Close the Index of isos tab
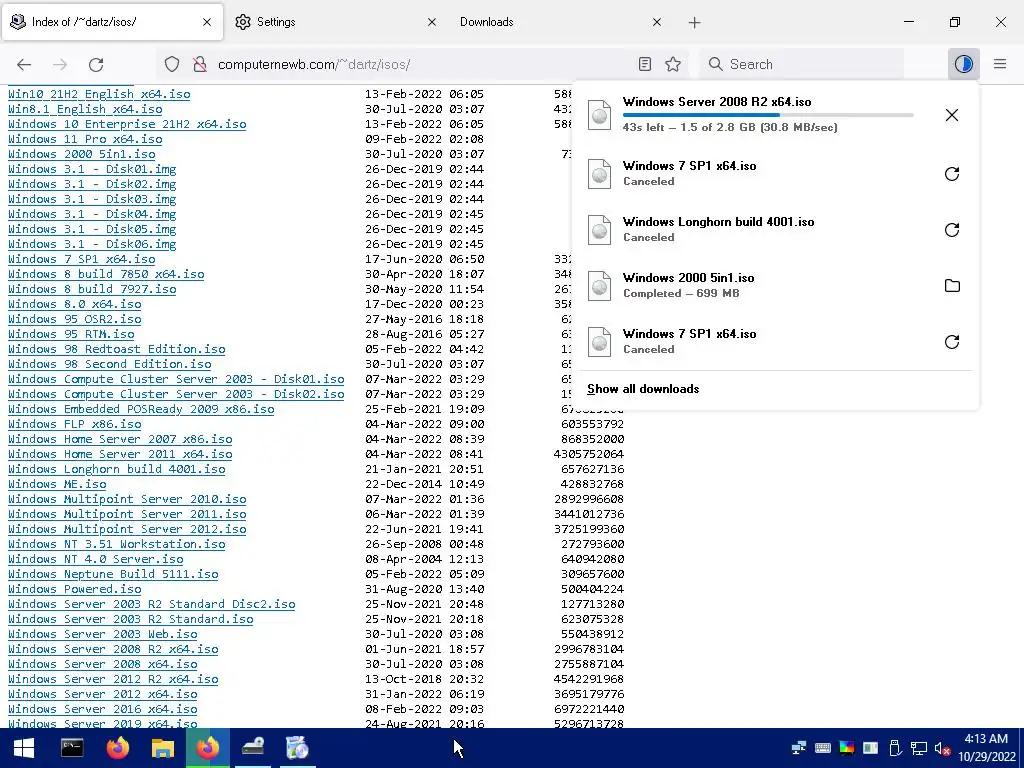The height and width of the screenshot is (768, 1024). (207, 22)
